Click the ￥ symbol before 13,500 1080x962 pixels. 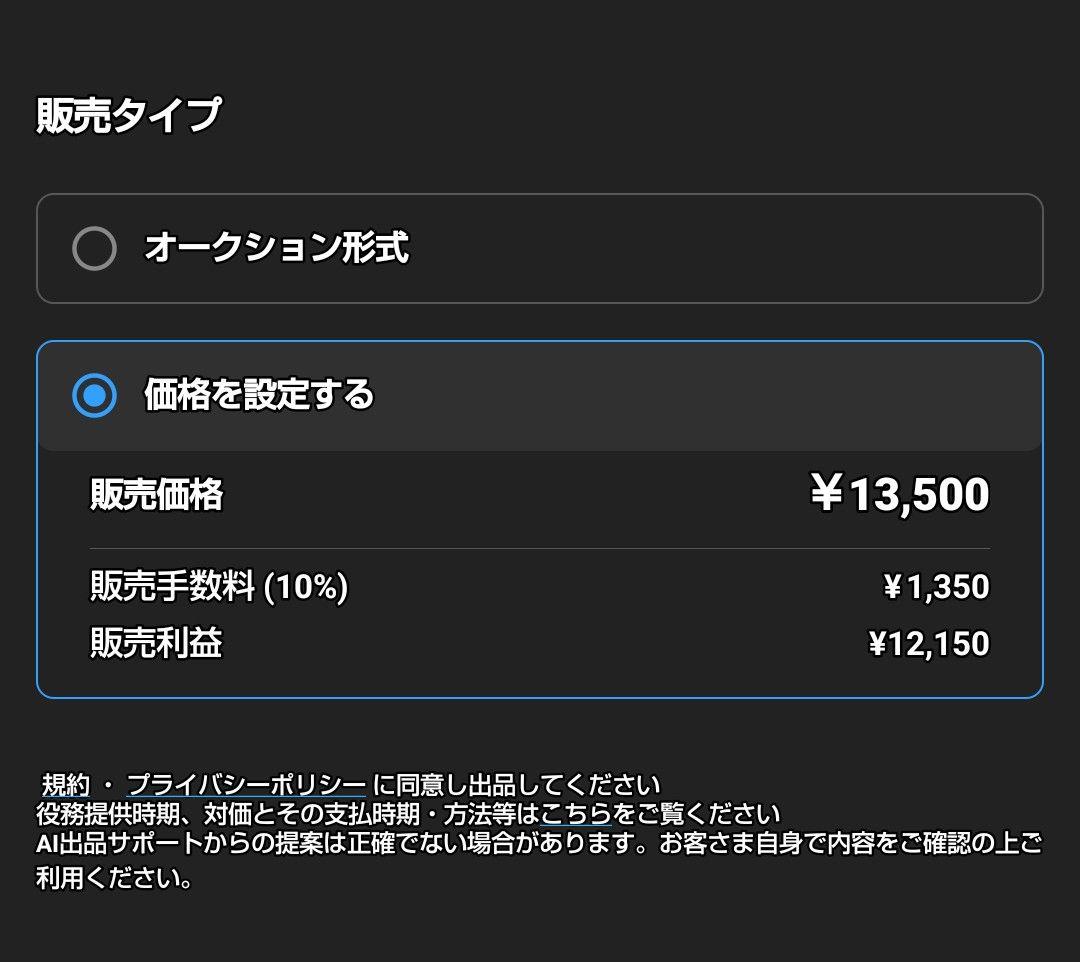pos(827,495)
